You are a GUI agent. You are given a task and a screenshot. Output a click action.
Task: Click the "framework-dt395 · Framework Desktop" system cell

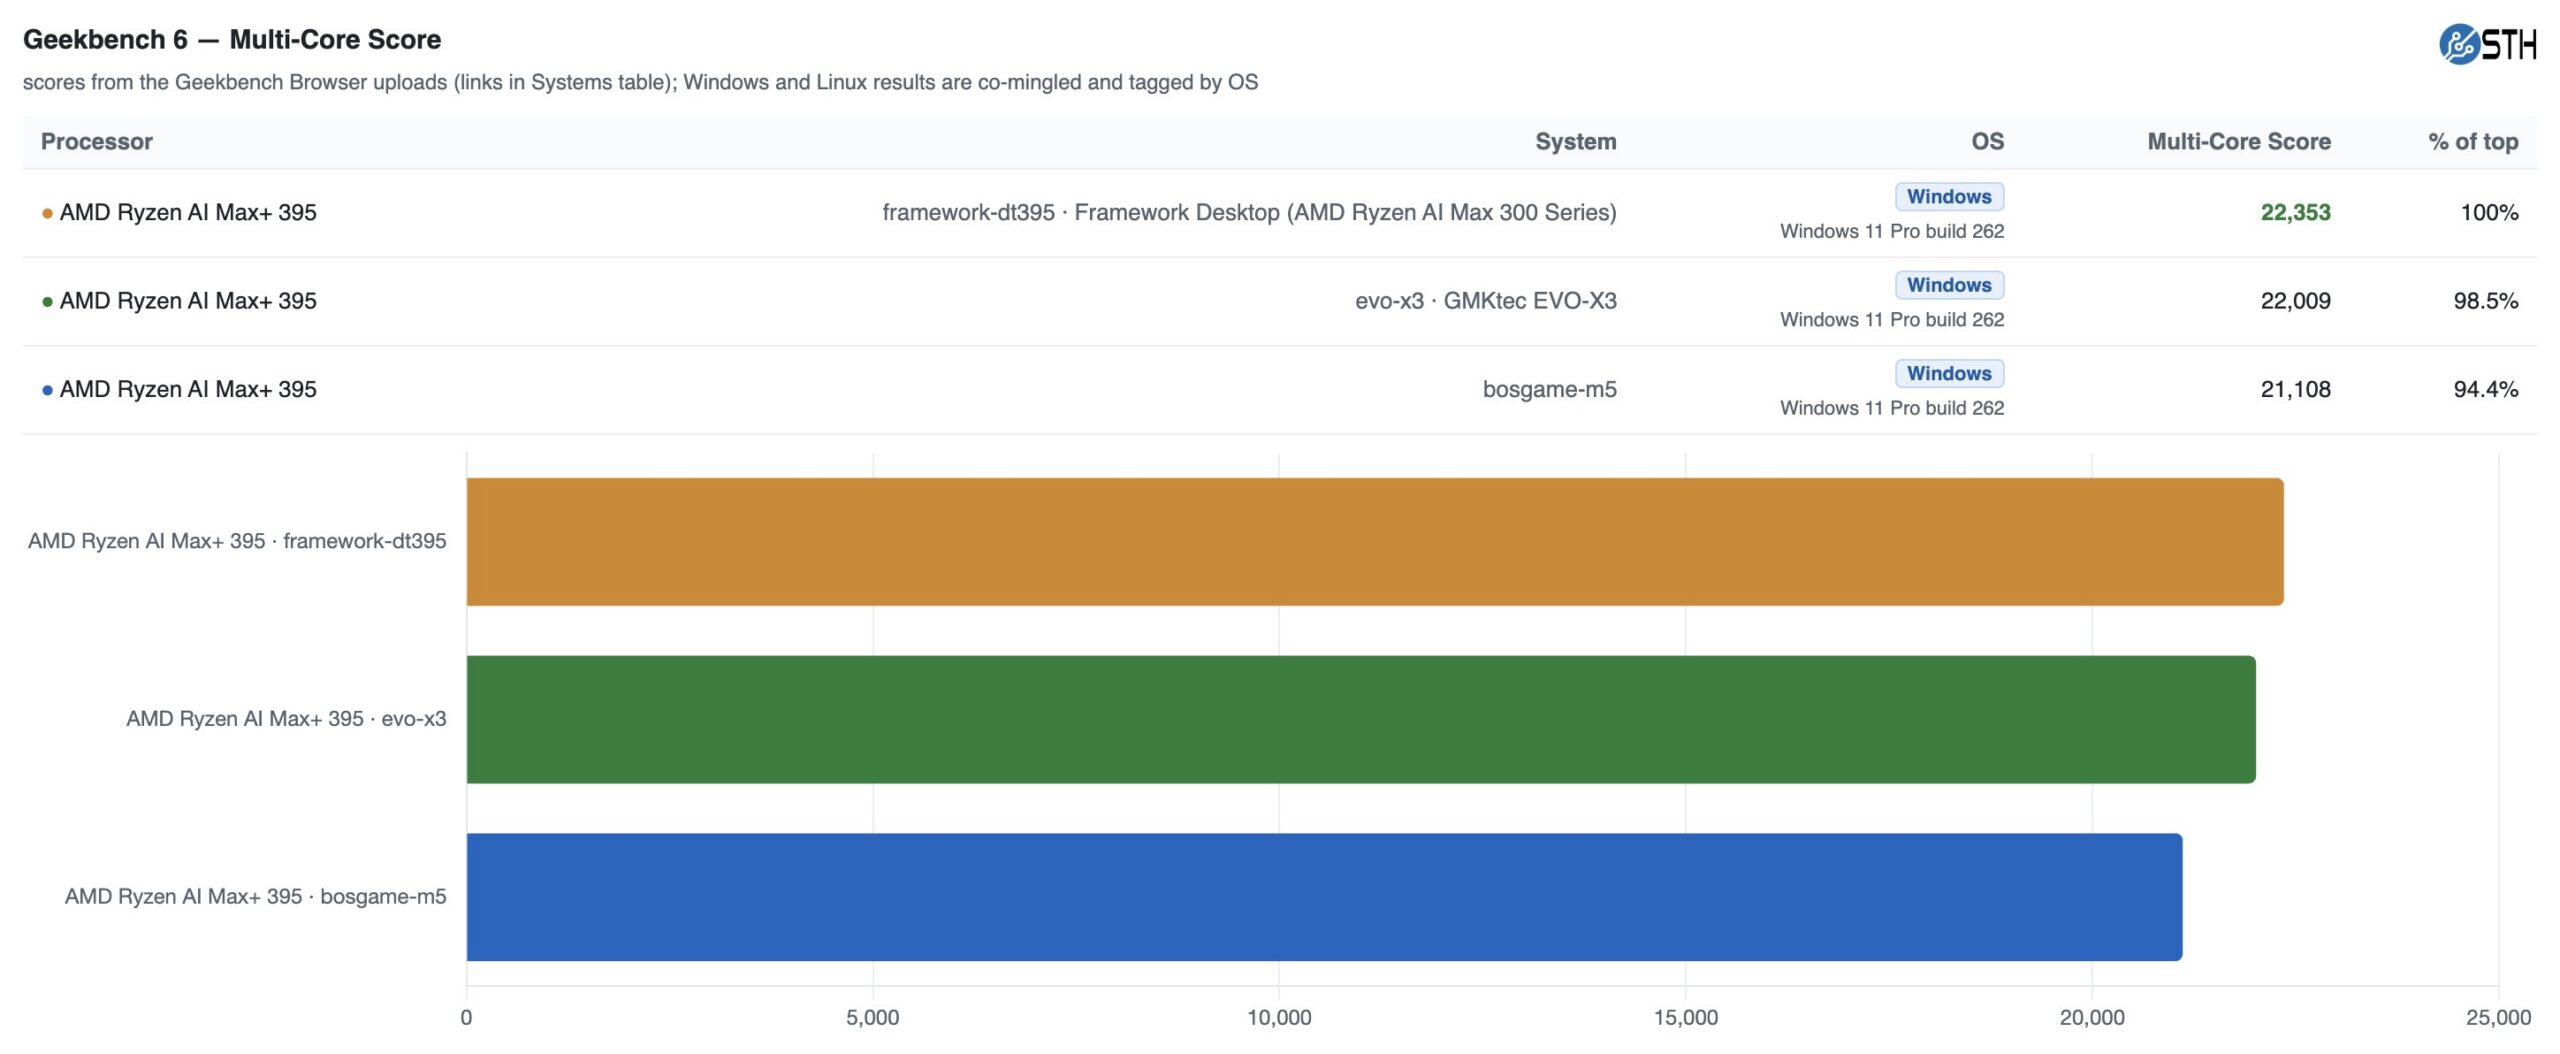click(1249, 212)
